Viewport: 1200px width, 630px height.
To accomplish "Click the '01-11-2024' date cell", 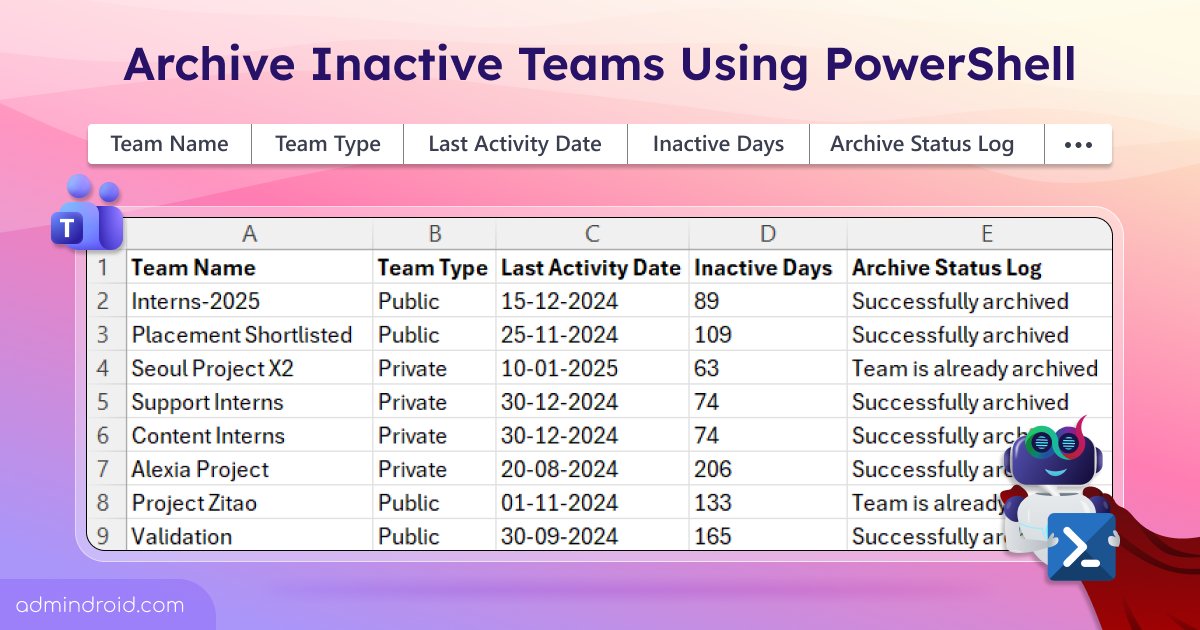I will click(592, 503).
